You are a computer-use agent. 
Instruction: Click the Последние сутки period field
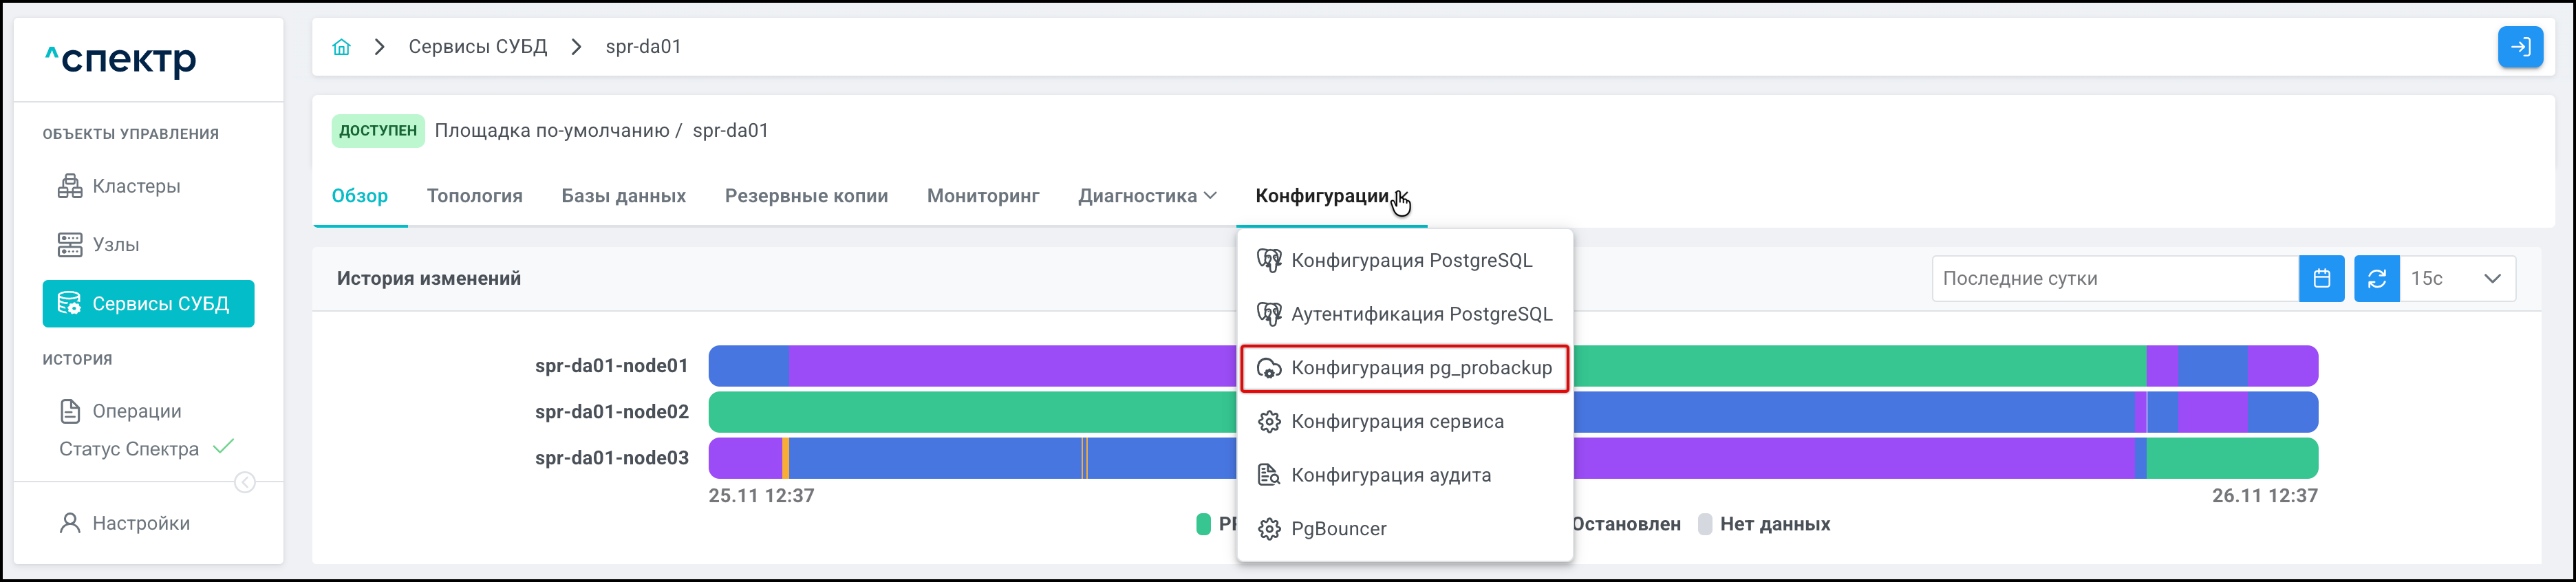click(2114, 279)
